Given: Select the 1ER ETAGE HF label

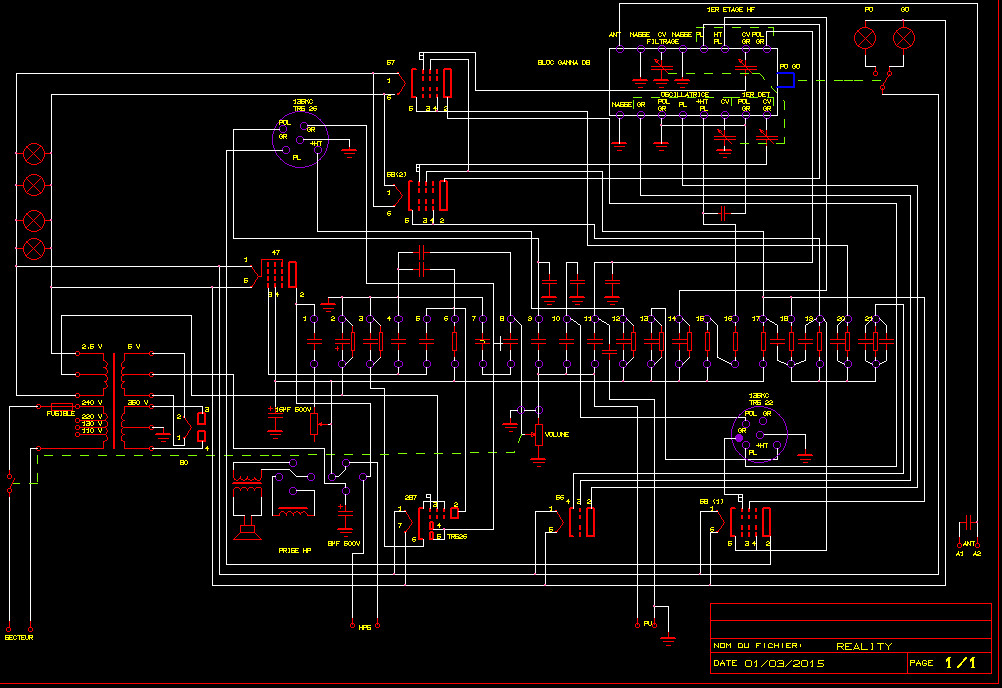Looking at the screenshot, I should pyautogui.click(x=731, y=10).
